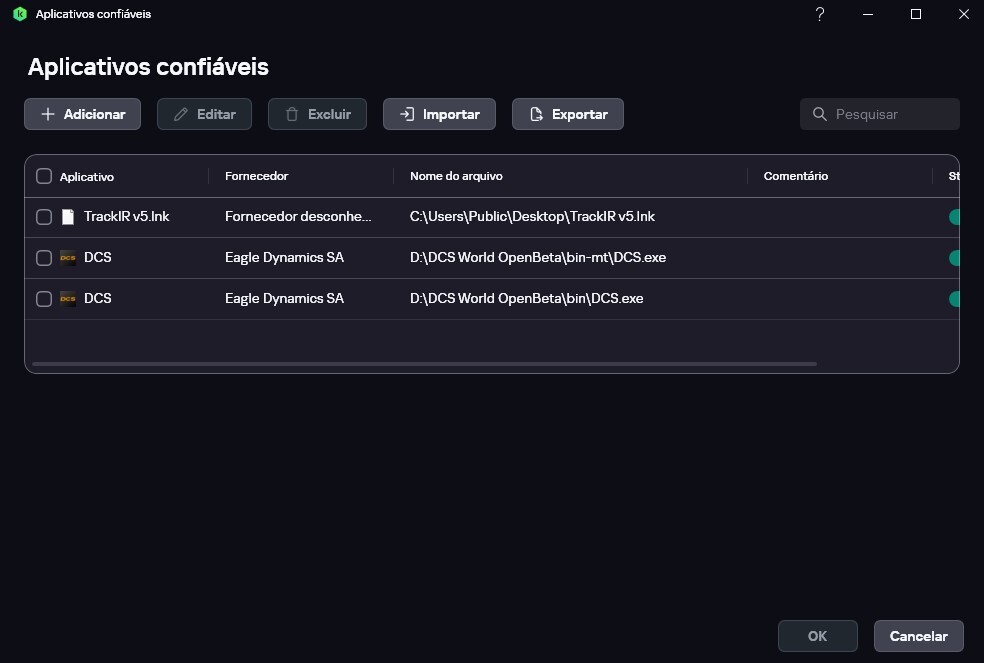The width and height of the screenshot is (984, 663).
Task: Click Eagle Dynamics SA in the bin-mt row
Action: coord(284,257)
